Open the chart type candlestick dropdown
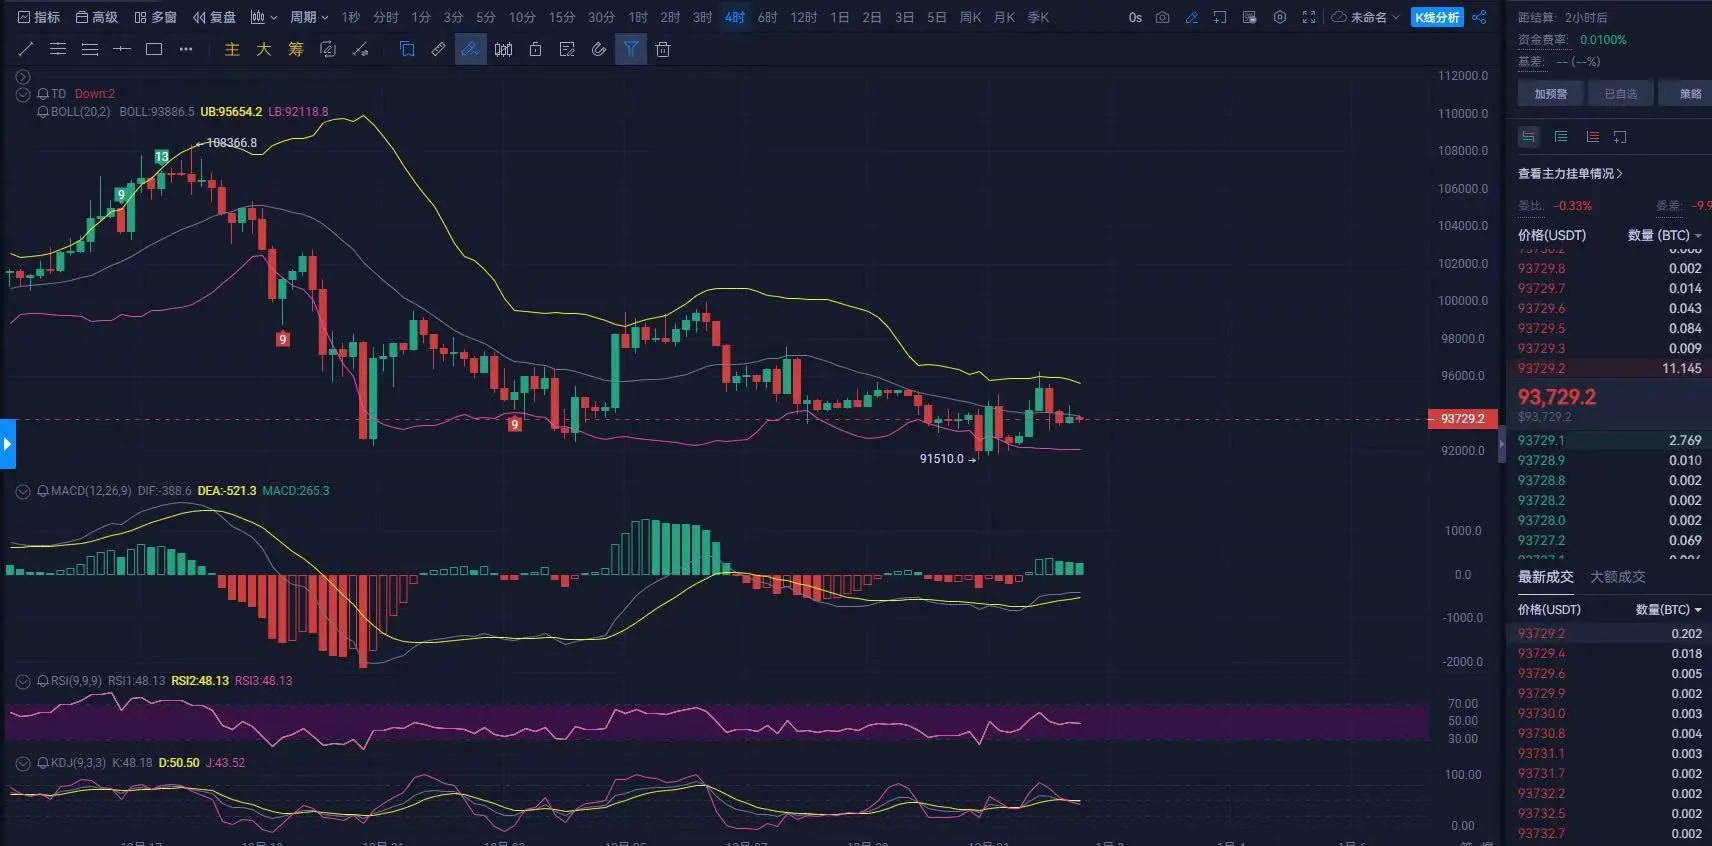1712x846 pixels. [263, 17]
